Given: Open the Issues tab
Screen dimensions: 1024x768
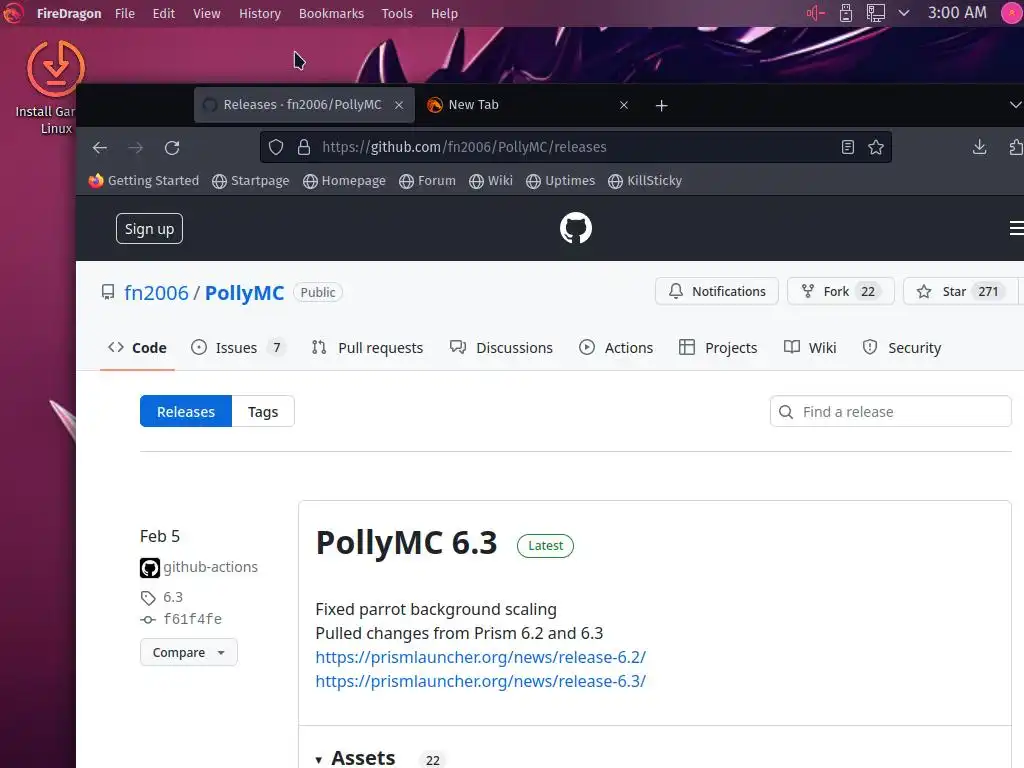Looking at the screenshot, I should (238, 348).
